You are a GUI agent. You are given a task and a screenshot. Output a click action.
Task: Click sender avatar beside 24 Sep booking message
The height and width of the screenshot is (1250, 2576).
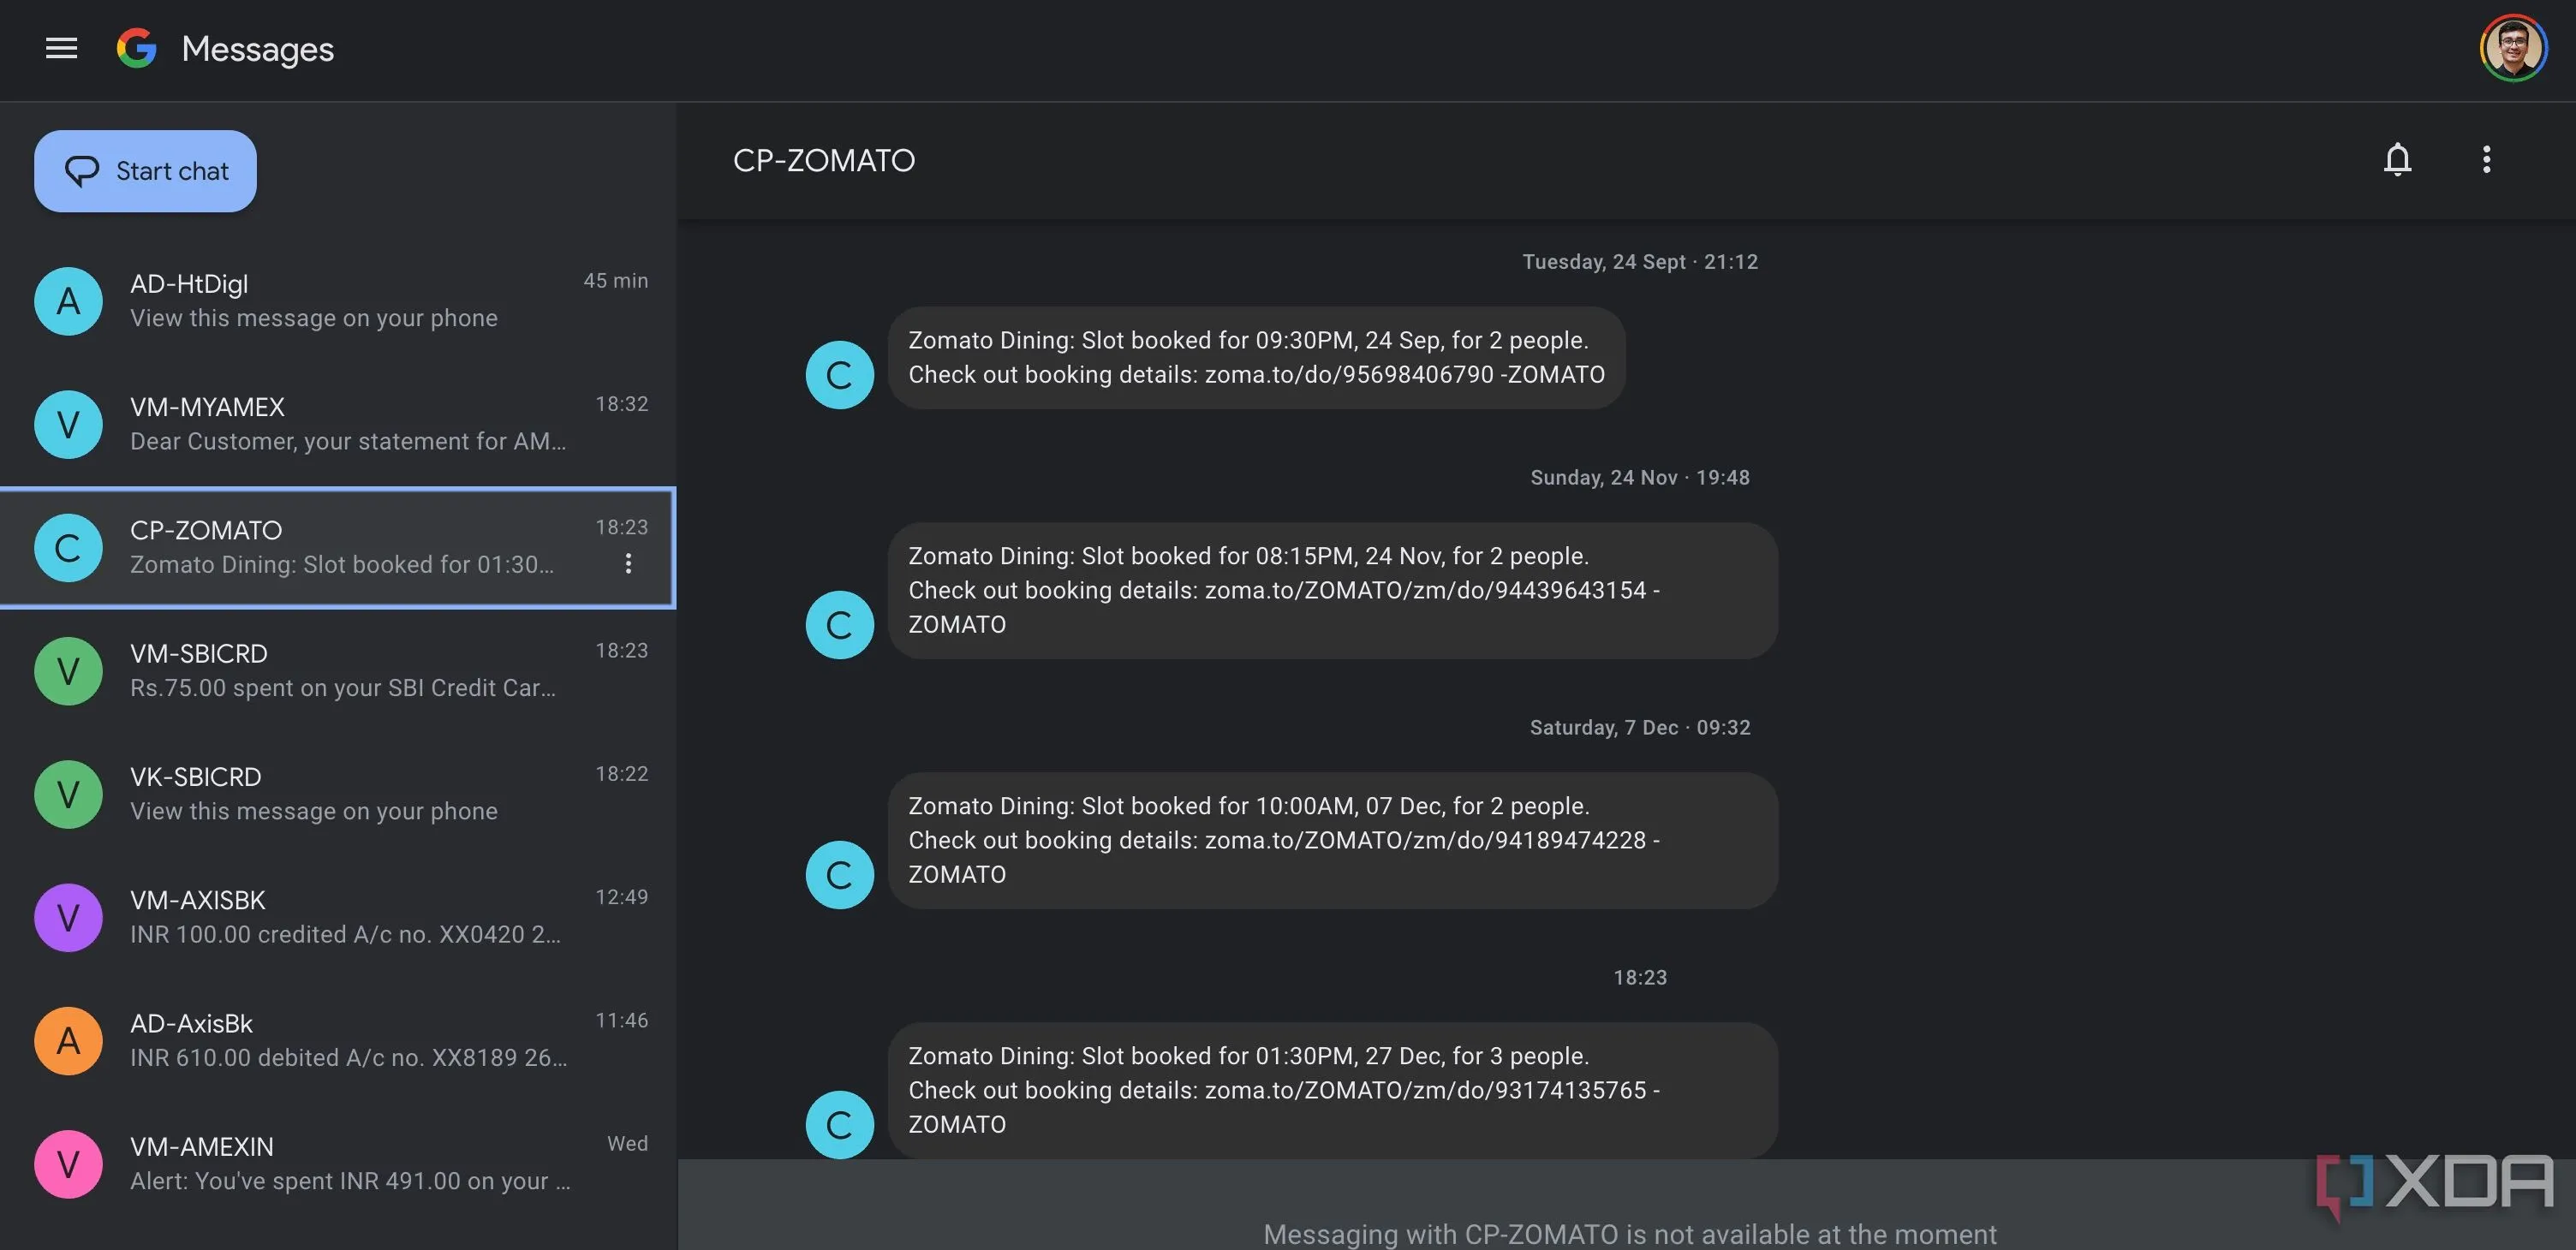click(x=839, y=375)
